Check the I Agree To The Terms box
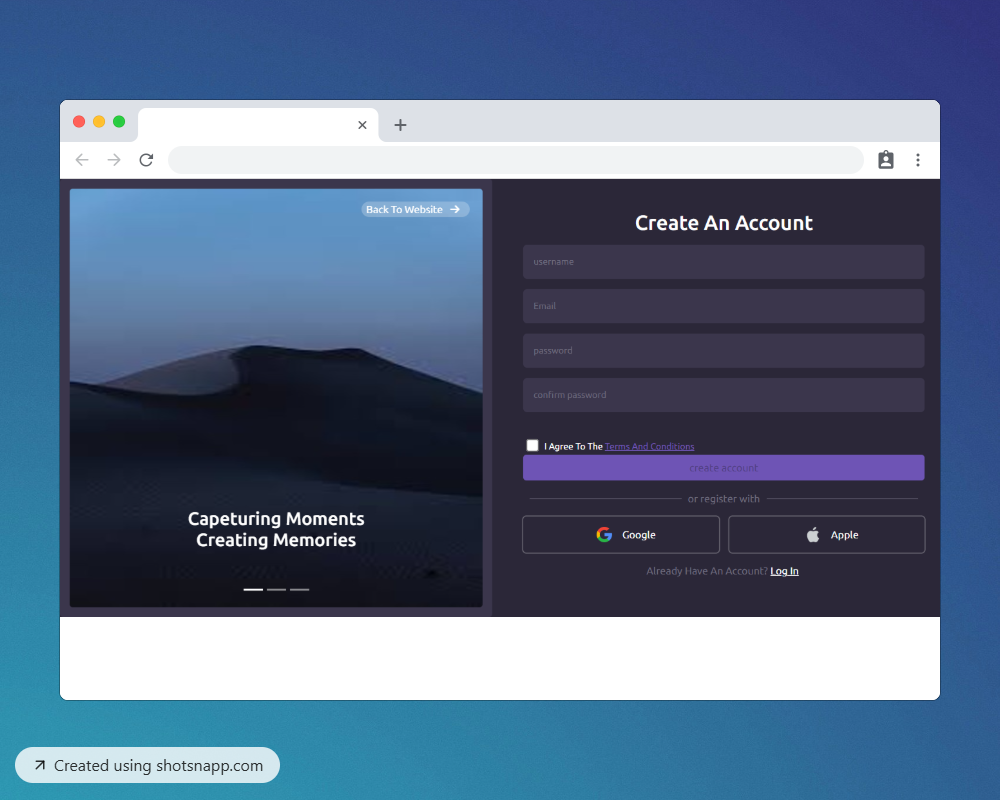1000x800 pixels. point(532,446)
